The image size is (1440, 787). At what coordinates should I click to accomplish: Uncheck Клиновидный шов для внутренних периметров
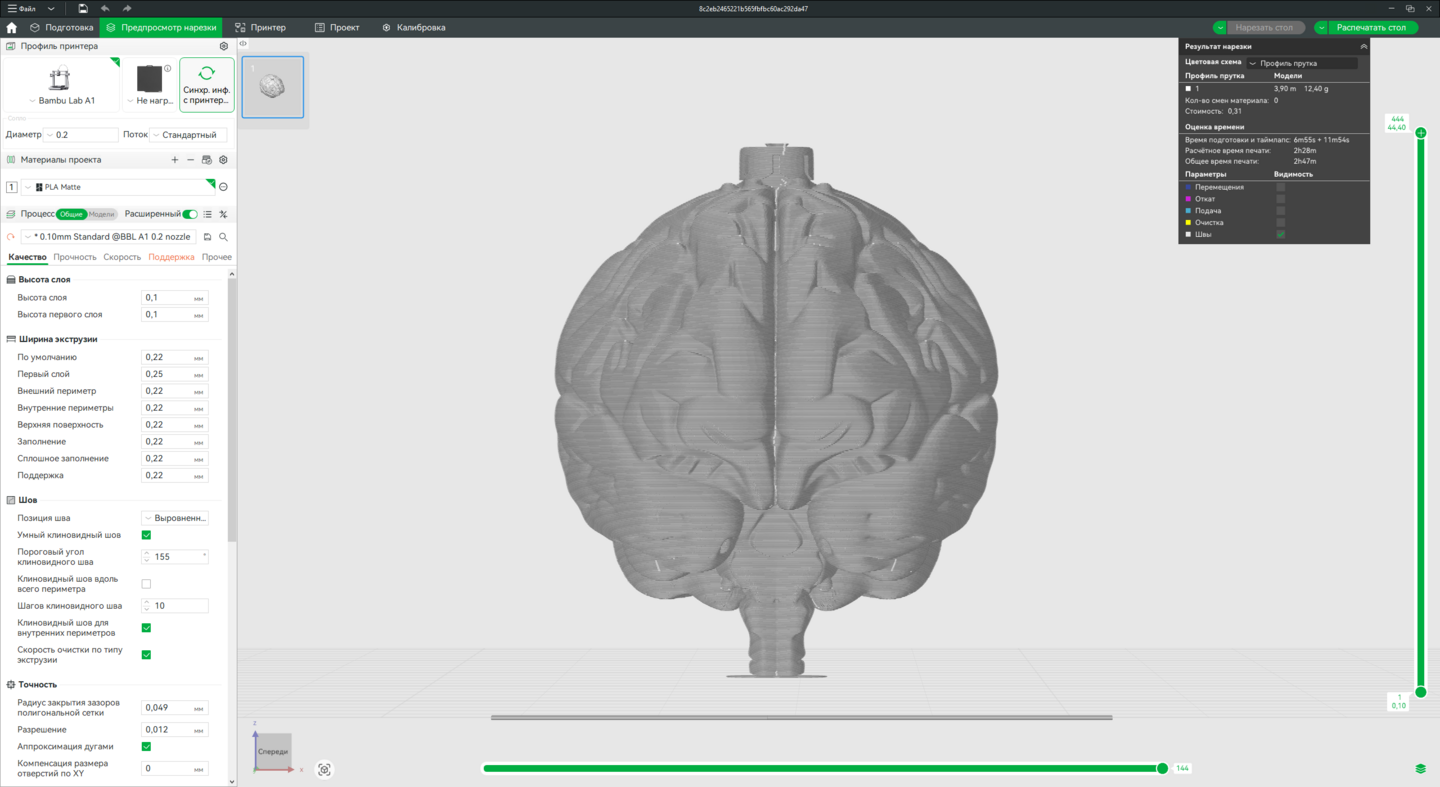coord(146,628)
